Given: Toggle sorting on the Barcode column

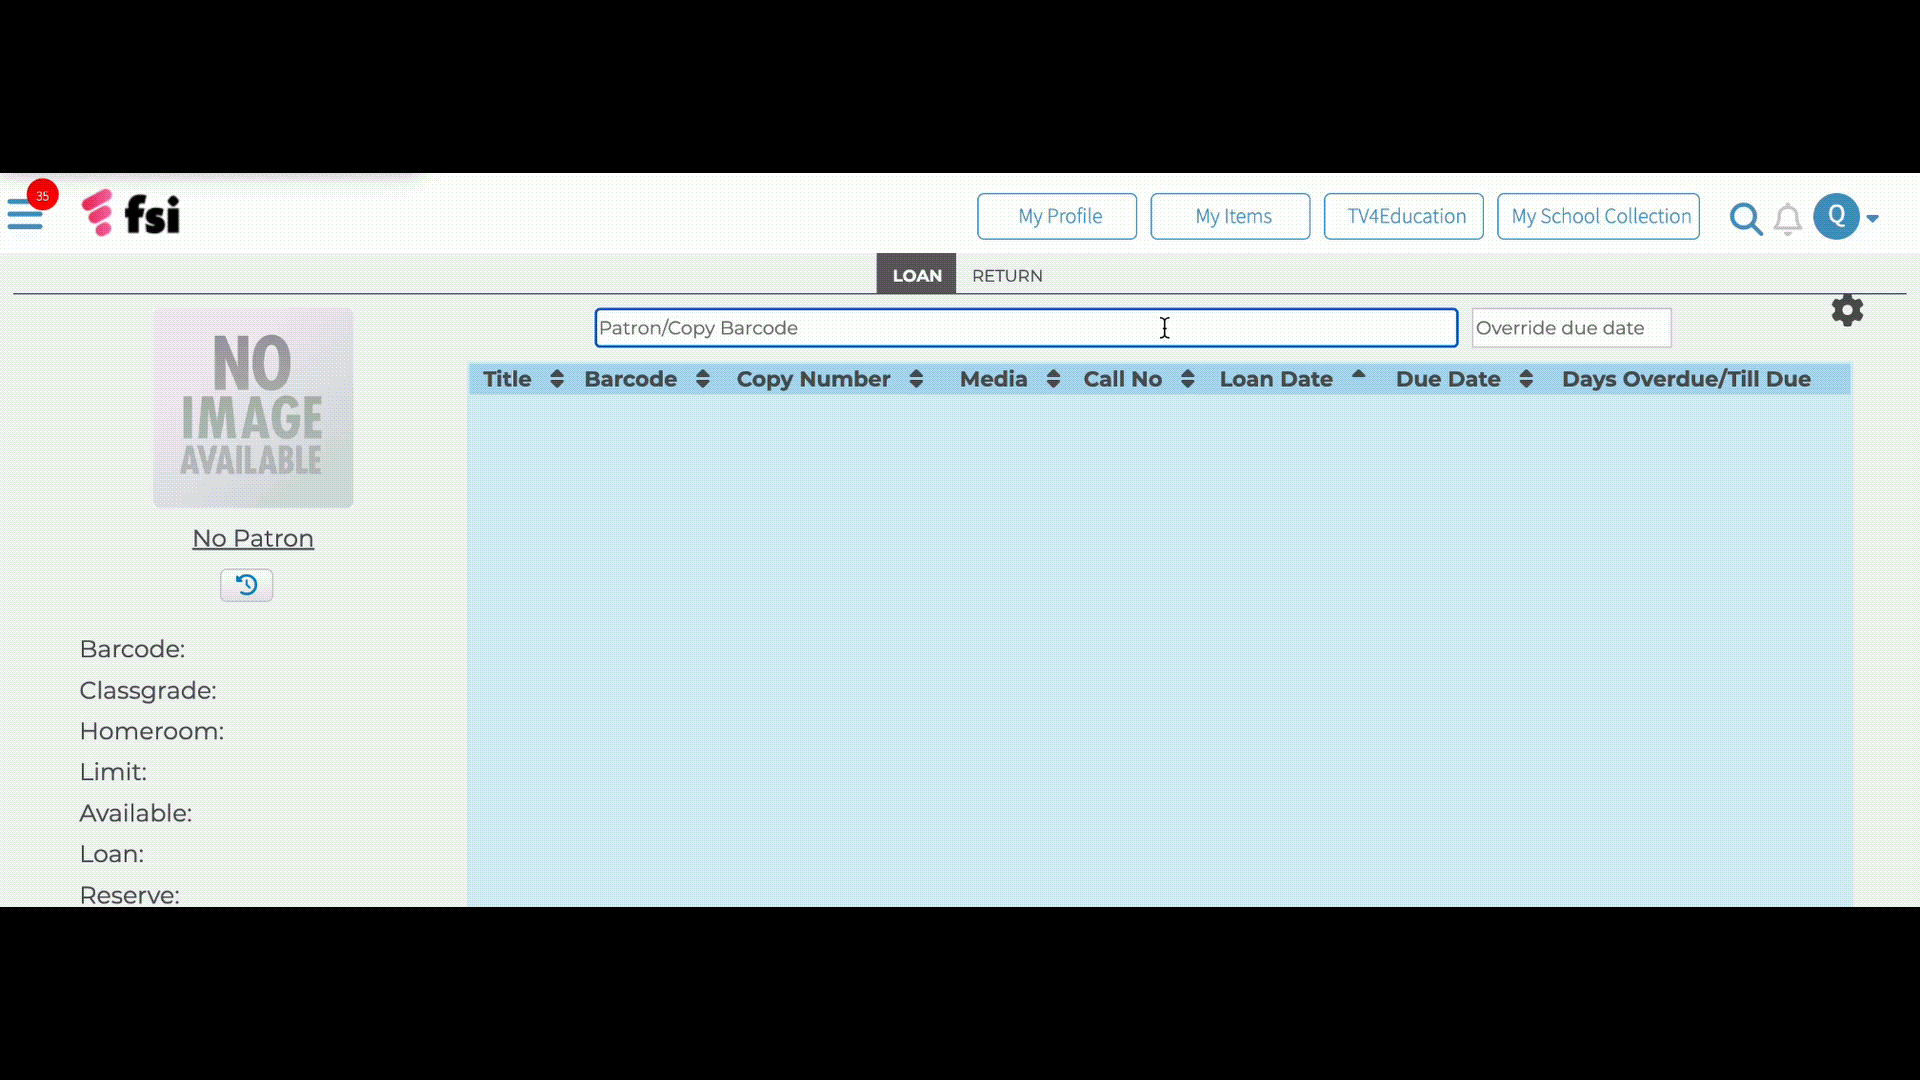Looking at the screenshot, I should tap(702, 379).
